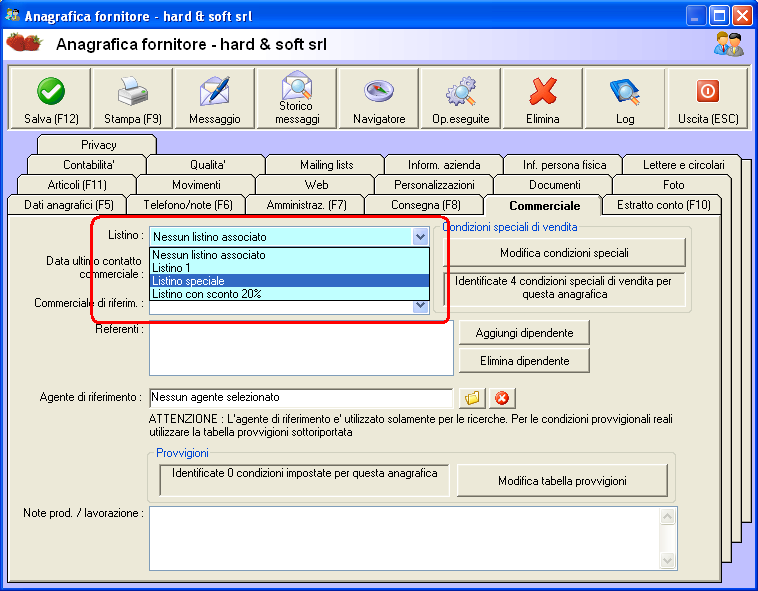Click Uscita (ESC) exit button
This screenshot has height=591, width=758.
click(x=708, y=99)
